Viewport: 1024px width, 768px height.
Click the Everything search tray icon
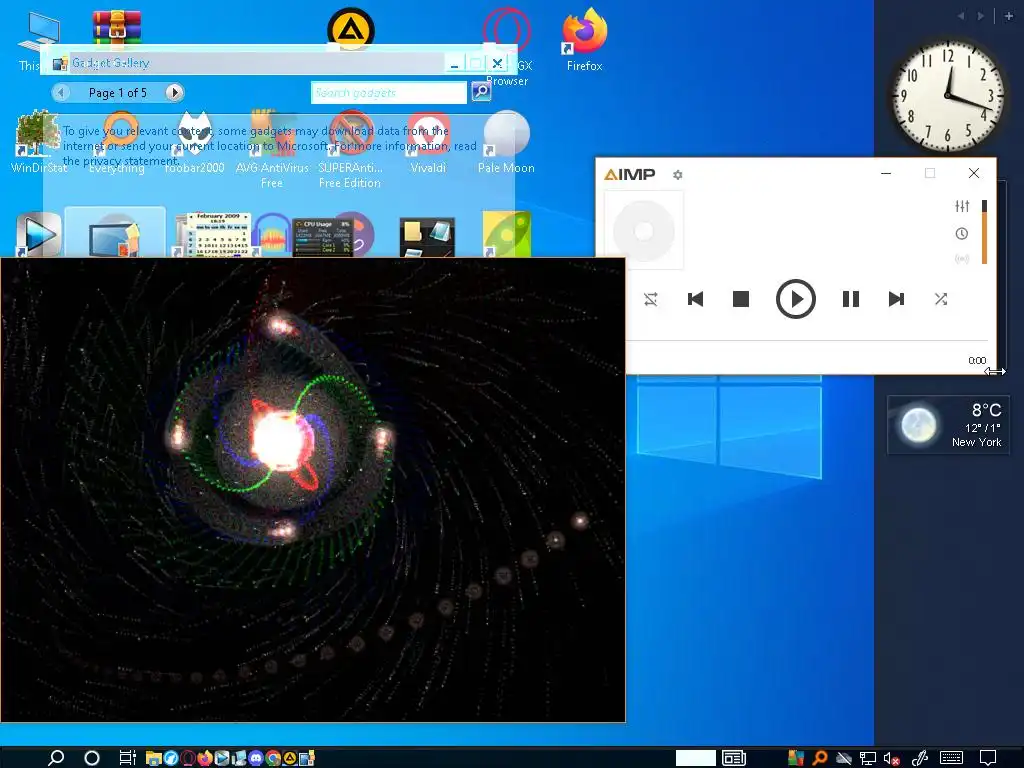[819, 758]
